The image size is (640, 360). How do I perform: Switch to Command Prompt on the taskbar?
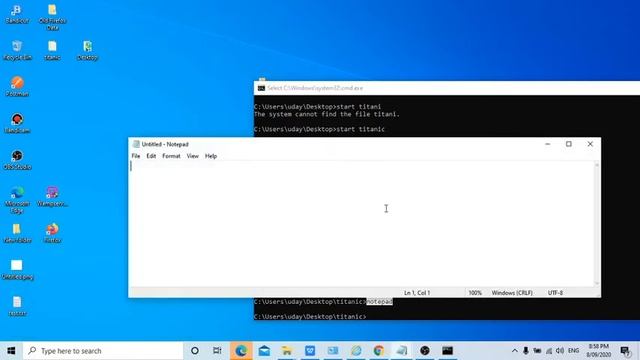coord(447,351)
